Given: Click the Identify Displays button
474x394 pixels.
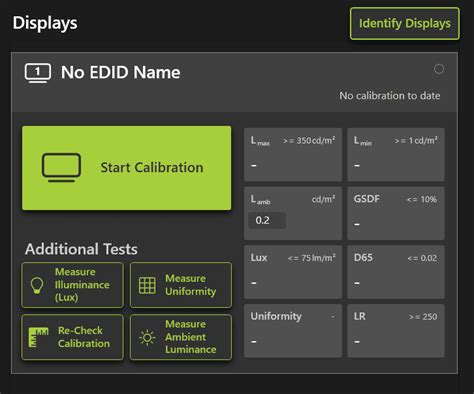Looking at the screenshot, I should [x=405, y=24].
